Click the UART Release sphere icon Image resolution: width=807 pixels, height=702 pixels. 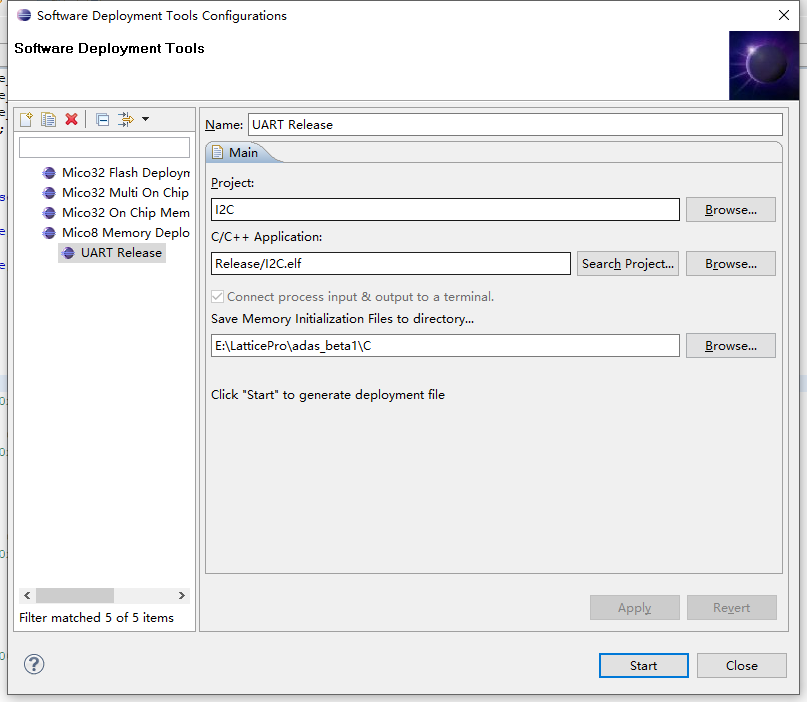tap(68, 253)
